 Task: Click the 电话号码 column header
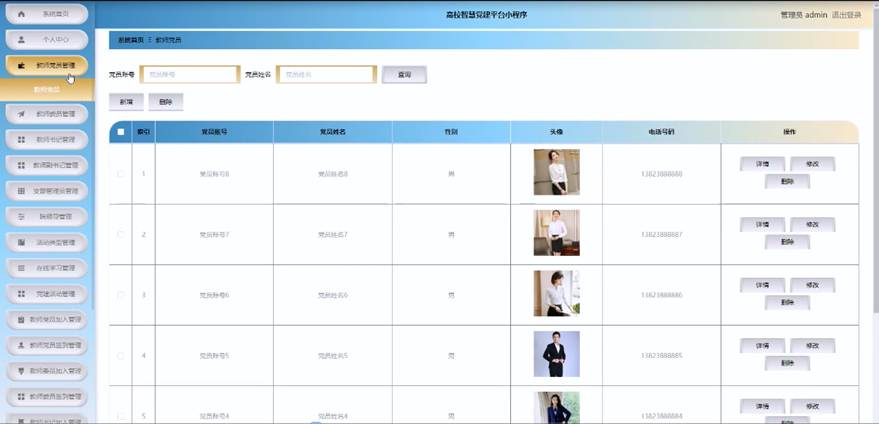(x=661, y=132)
